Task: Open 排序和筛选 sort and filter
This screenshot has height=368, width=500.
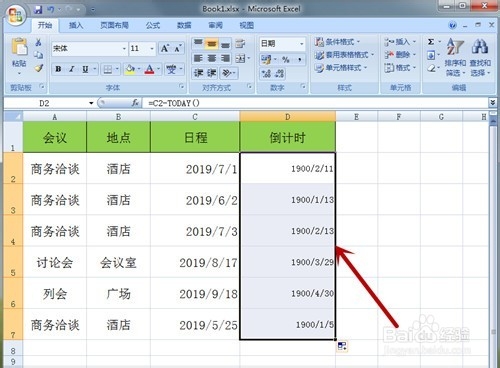Action: point(455,57)
